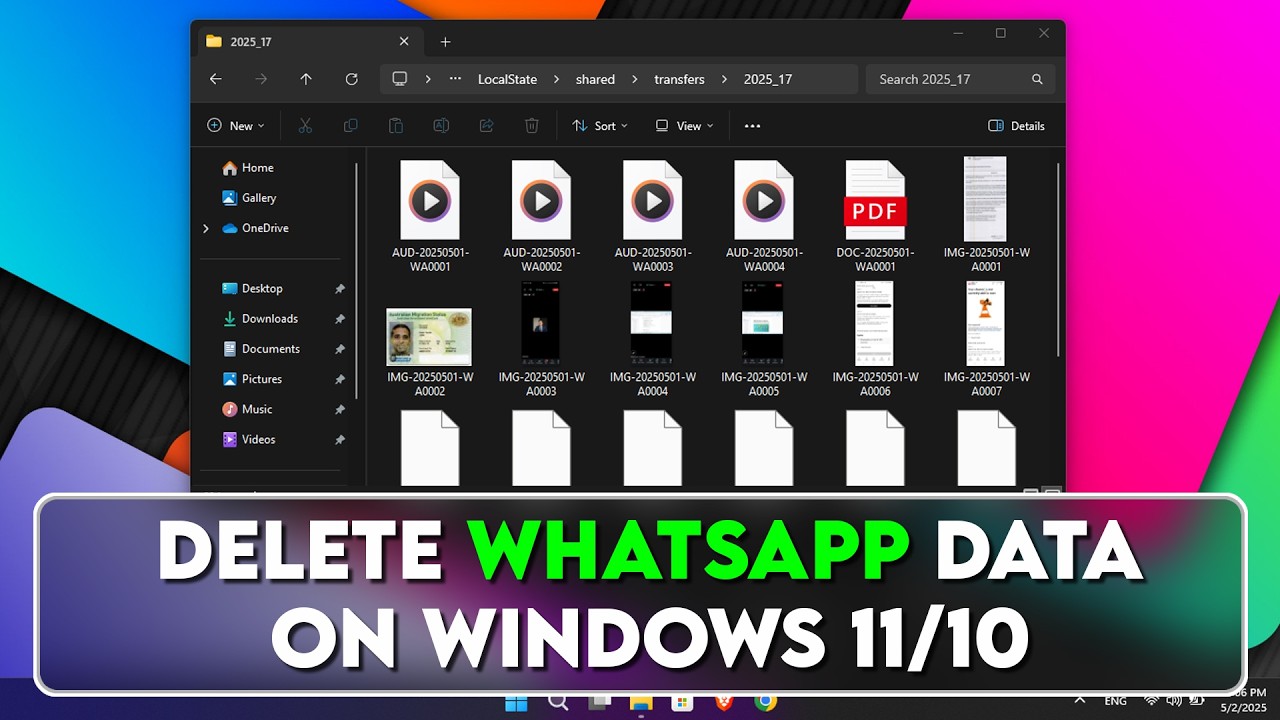Click the Paste clipboard icon
The image size is (1280, 720).
click(x=396, y=126)
